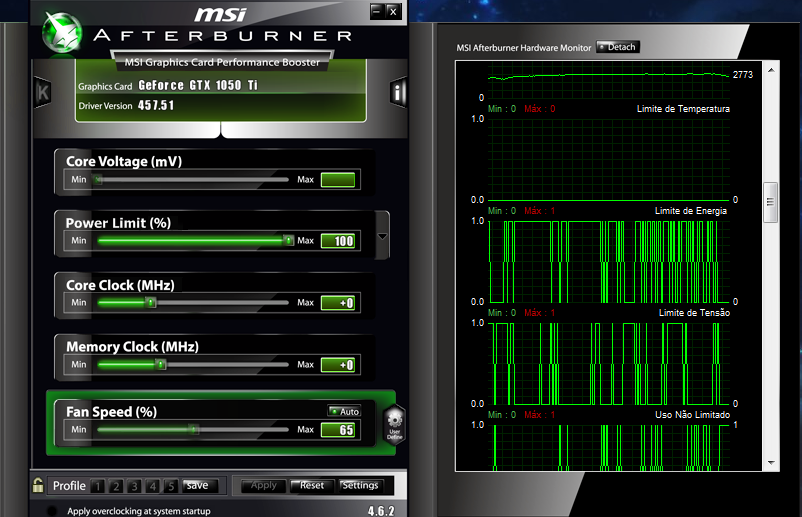Click the Reset button
The width and height of the screenshot is (802, 517).
[x=311, y=485]
